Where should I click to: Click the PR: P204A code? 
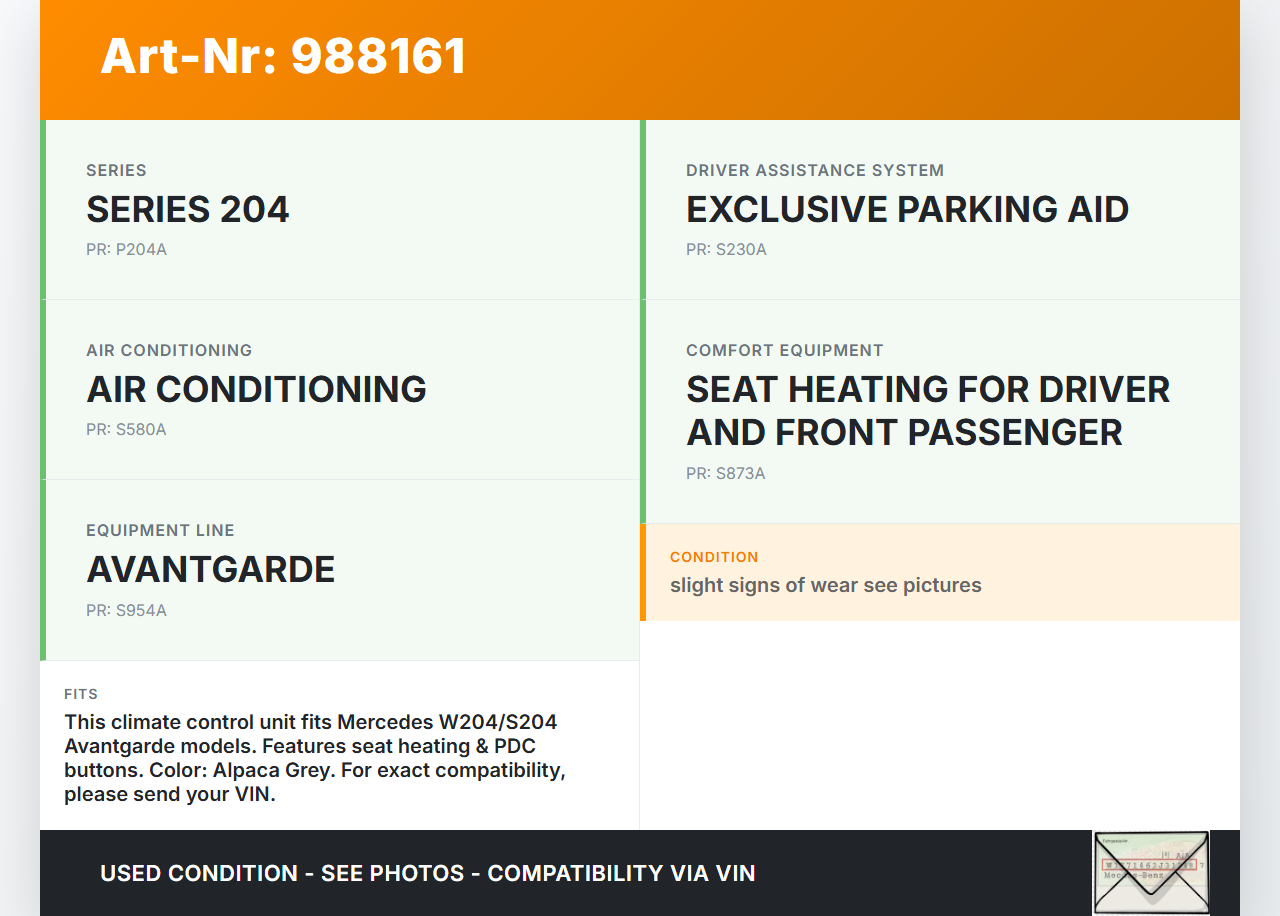(x=126, y=250)
